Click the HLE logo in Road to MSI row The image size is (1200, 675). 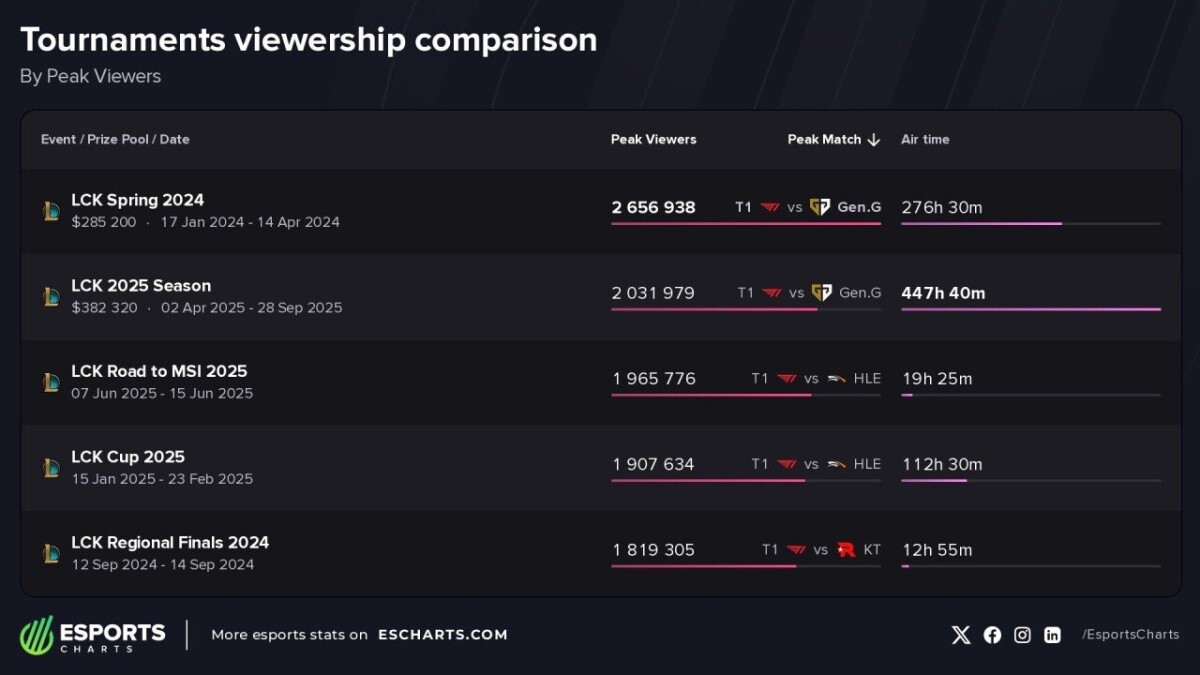[x=837, y=379]
